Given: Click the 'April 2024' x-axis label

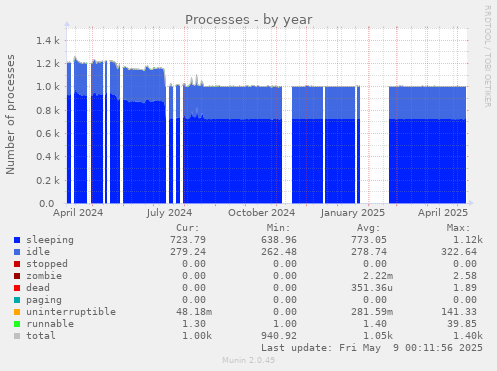Looking at the screenshot, I should coord(78,213).
